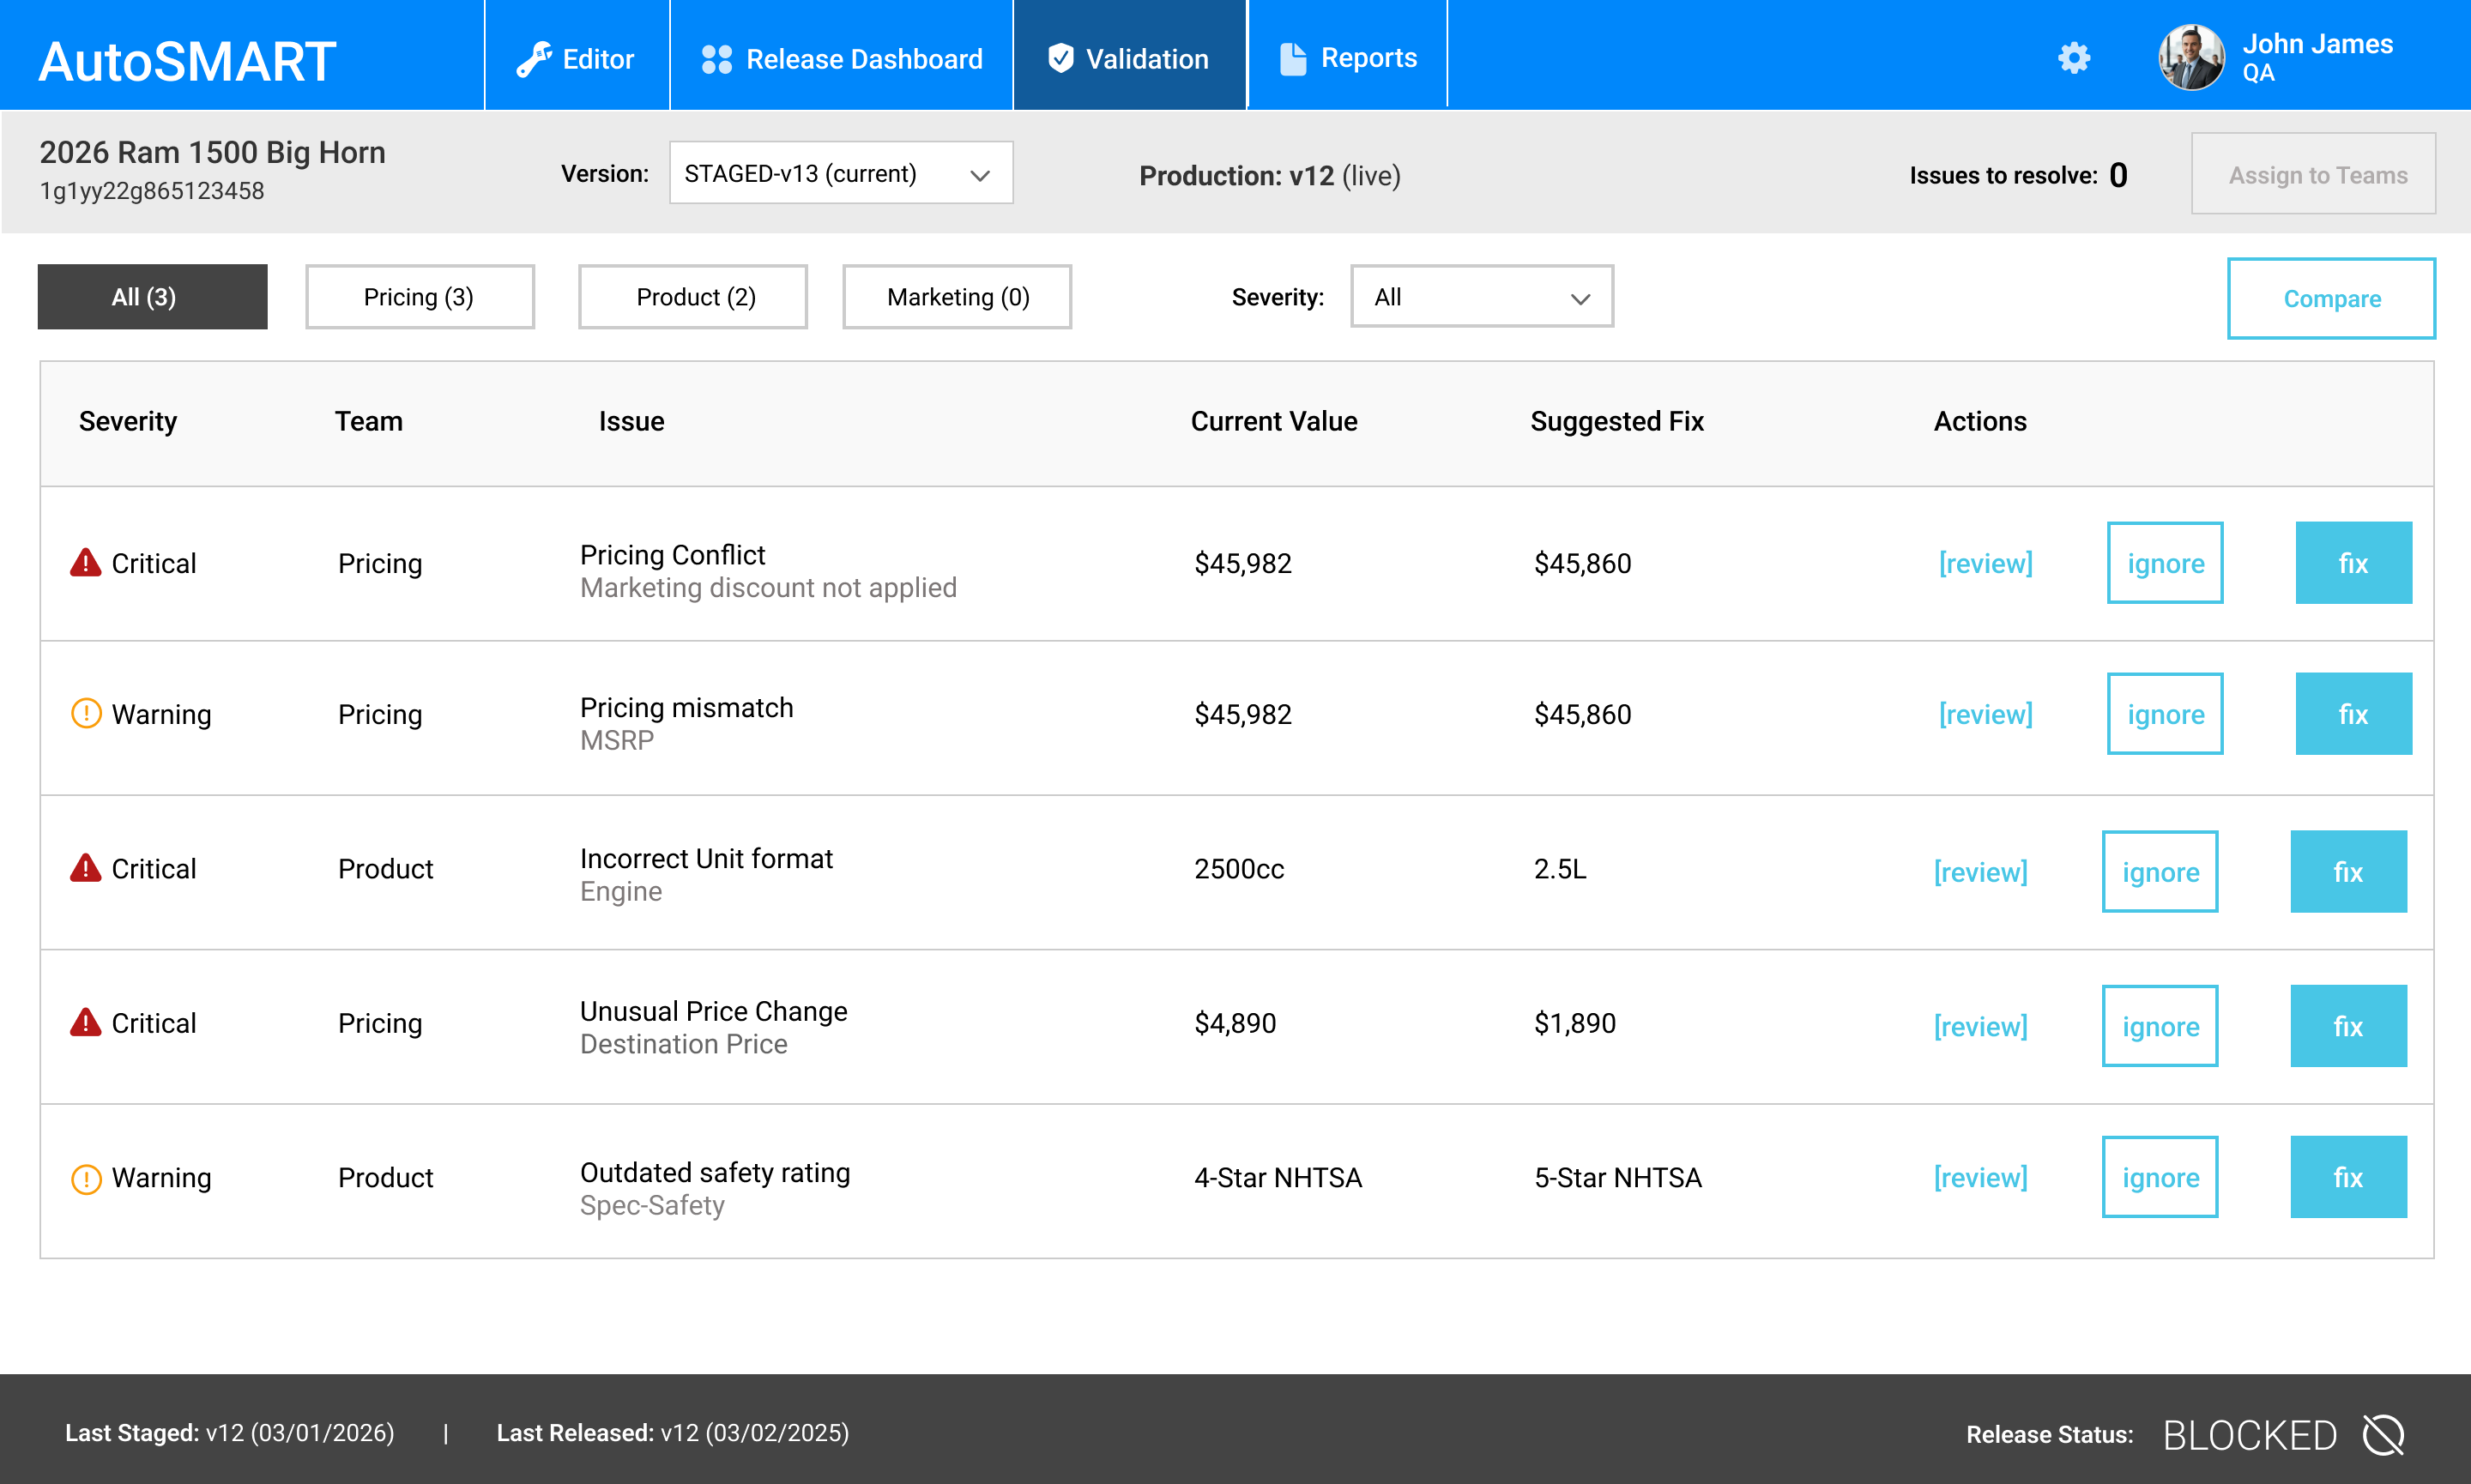Click critical icon on Unusual Price Change row
This screenshot has height=1484, width=2471.
[86, 1023]
